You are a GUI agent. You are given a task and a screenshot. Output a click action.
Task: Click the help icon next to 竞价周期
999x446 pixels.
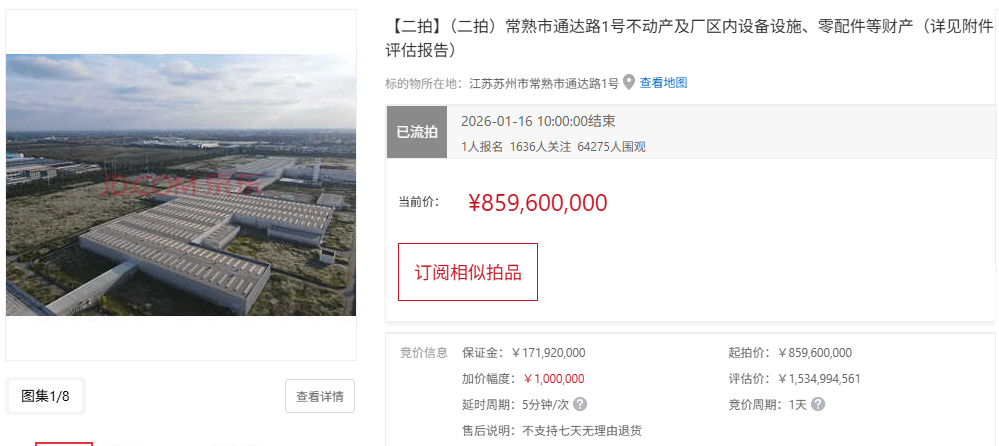tap(818, 404)
